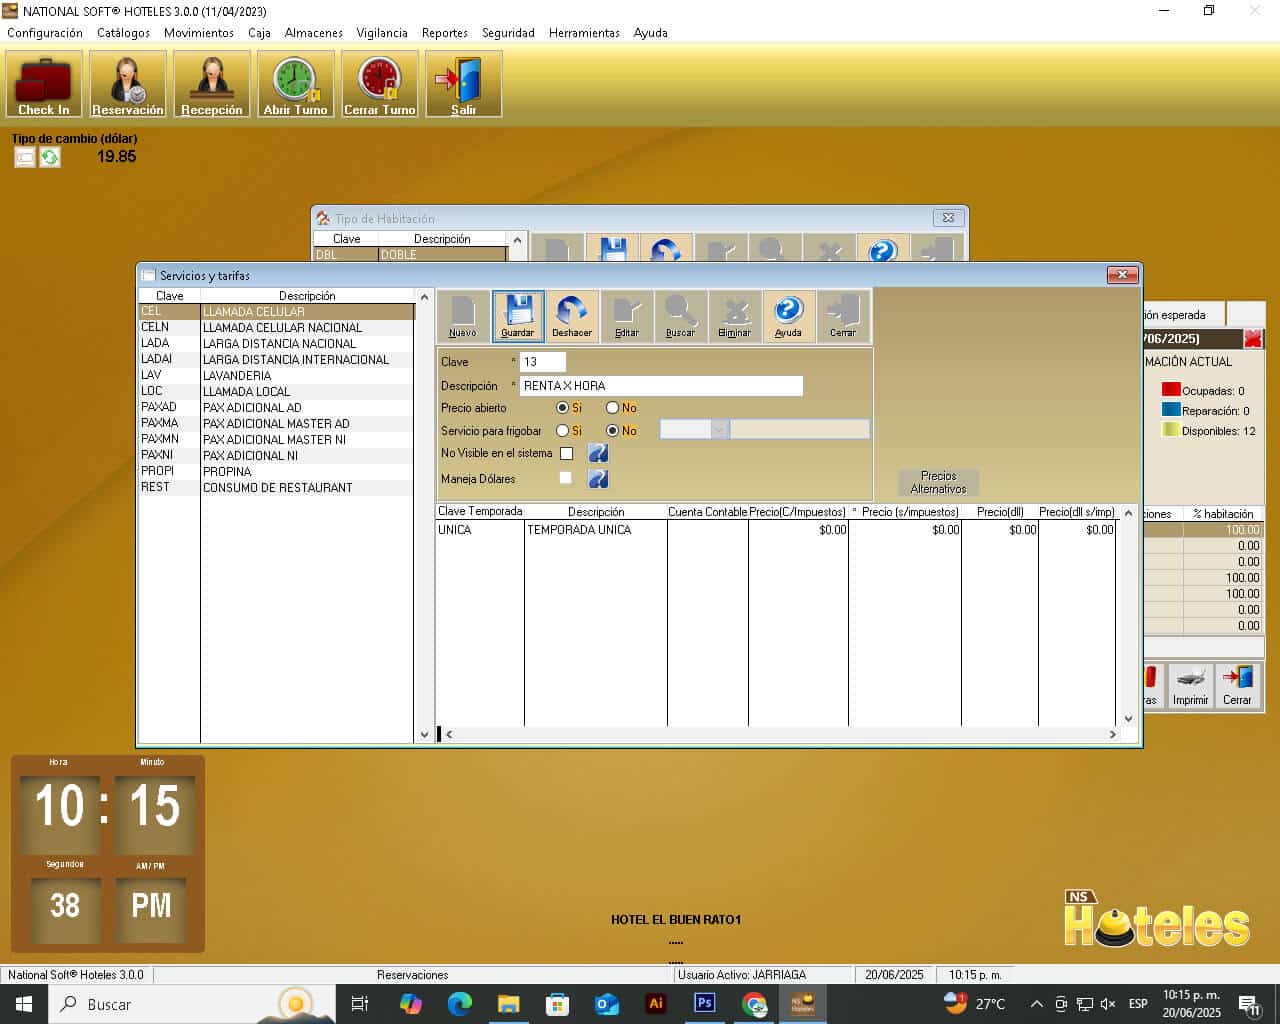The height and width of the screenshot is (1024, 1280).
Task: Click the Windows Start button
Action: click(x=24, y=1004)
